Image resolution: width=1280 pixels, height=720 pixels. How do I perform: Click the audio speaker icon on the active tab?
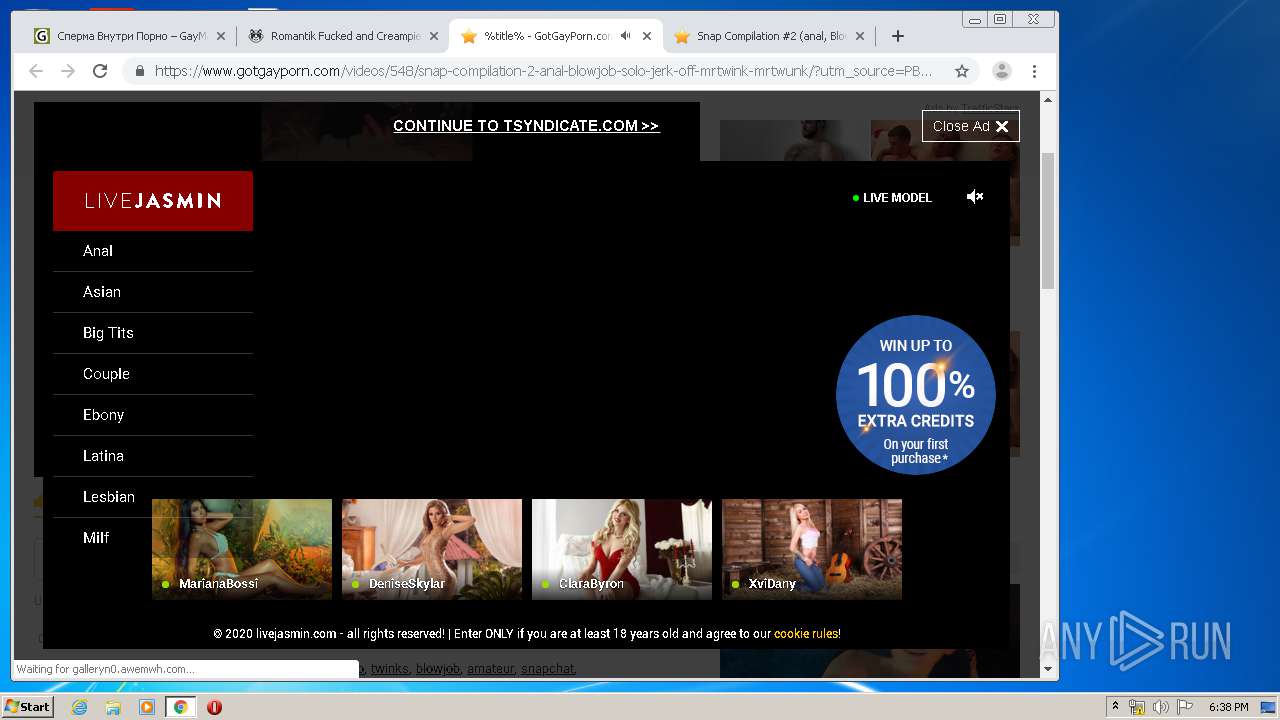tap(625, 36)
